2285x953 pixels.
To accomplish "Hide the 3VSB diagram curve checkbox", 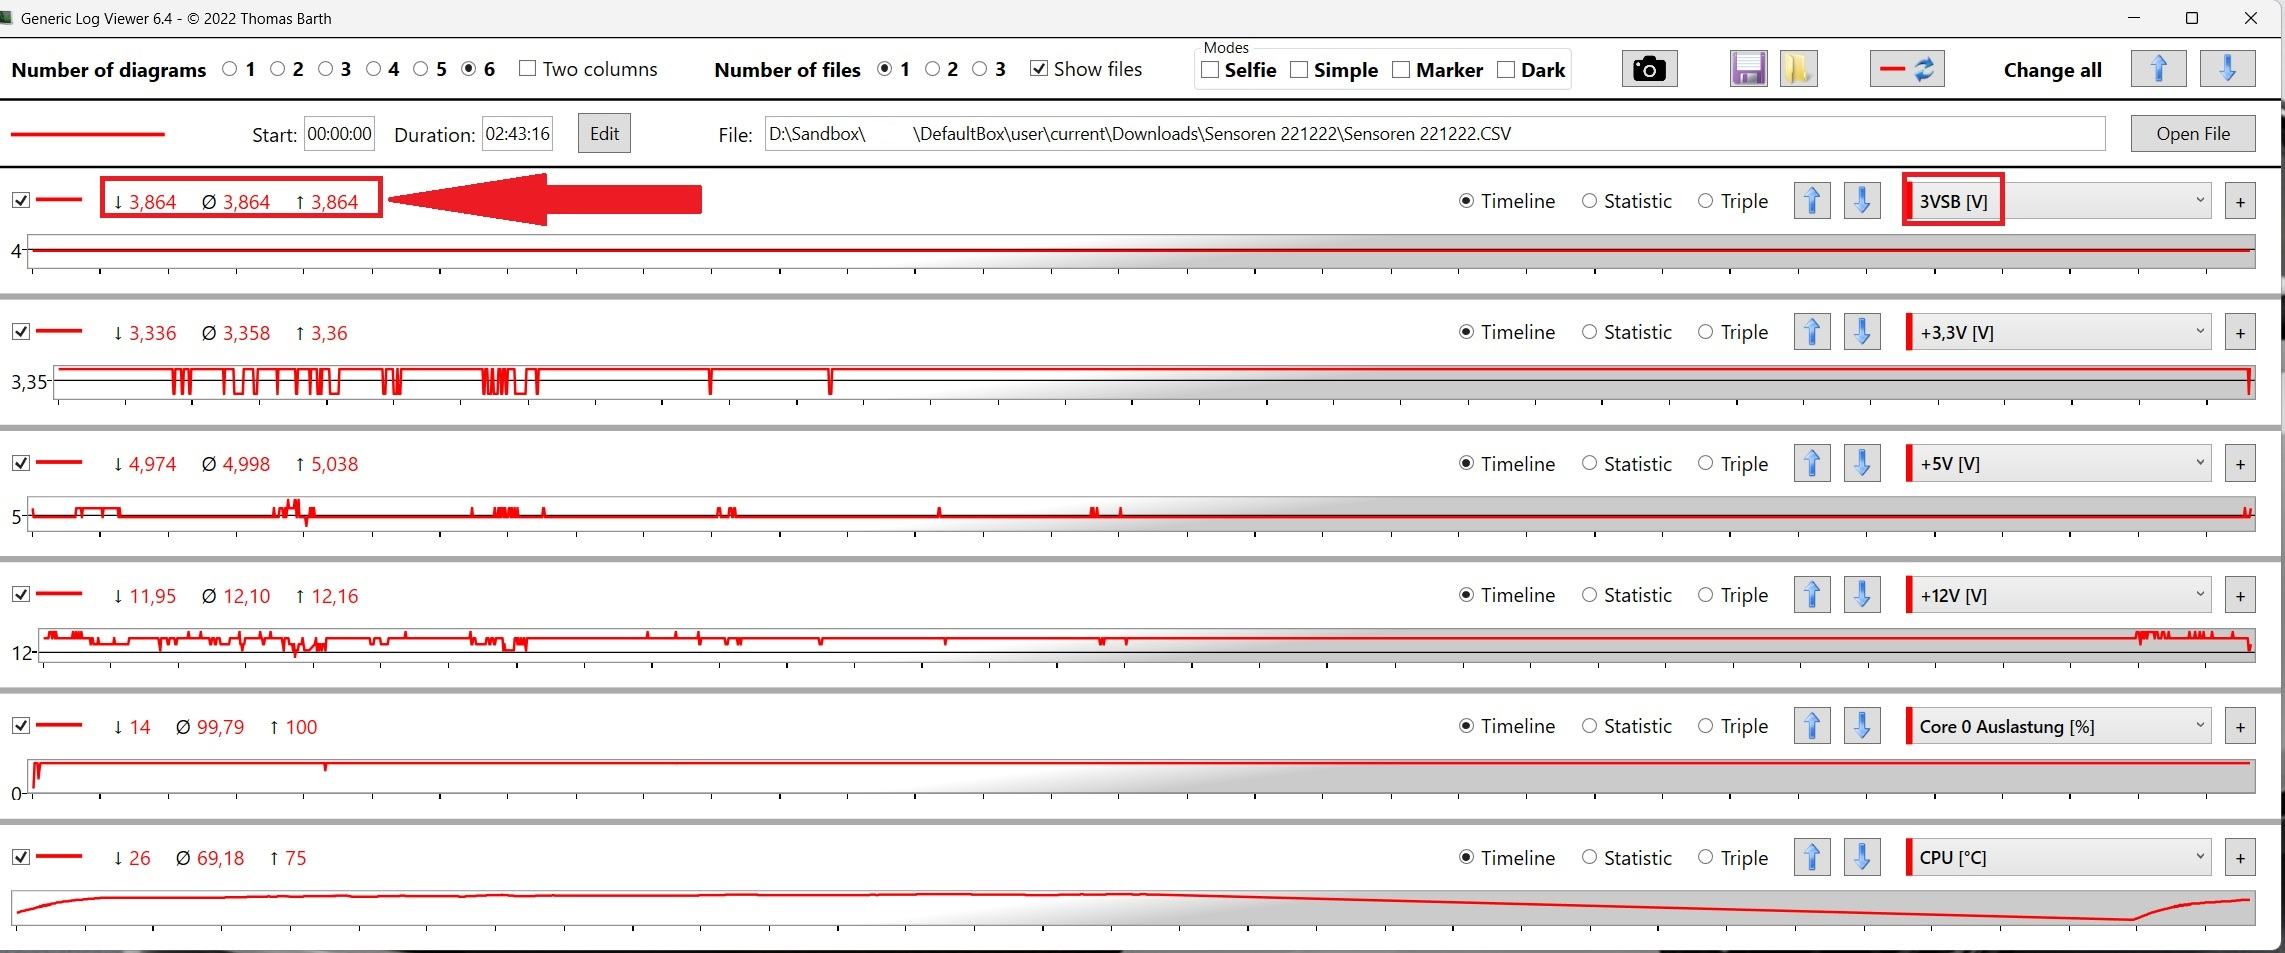I will (20, 200).
